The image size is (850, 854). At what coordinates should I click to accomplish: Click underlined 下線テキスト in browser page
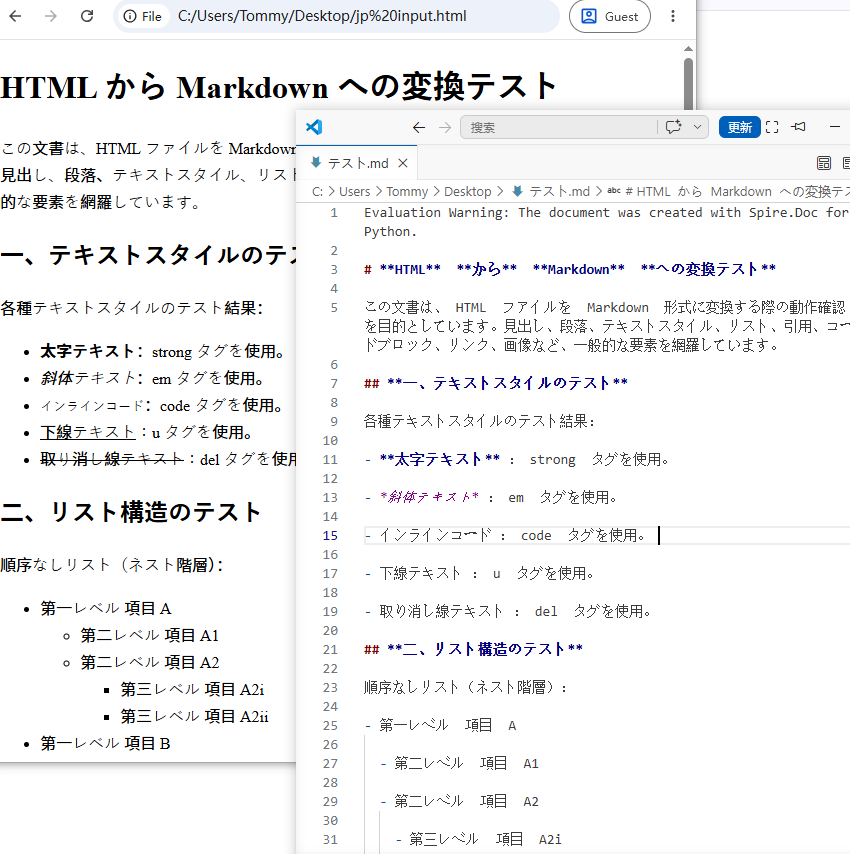[x=87, y=432]
